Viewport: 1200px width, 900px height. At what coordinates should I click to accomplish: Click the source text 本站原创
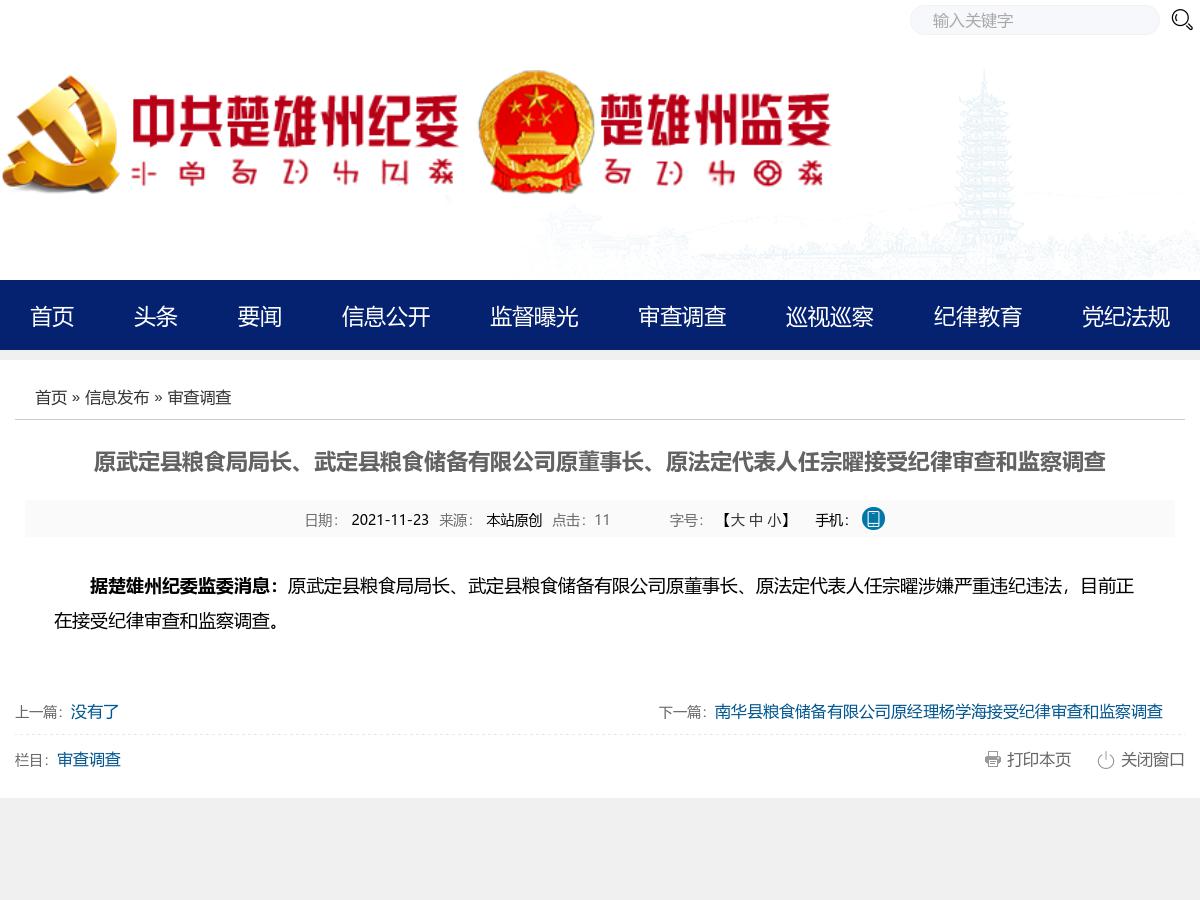514,520
